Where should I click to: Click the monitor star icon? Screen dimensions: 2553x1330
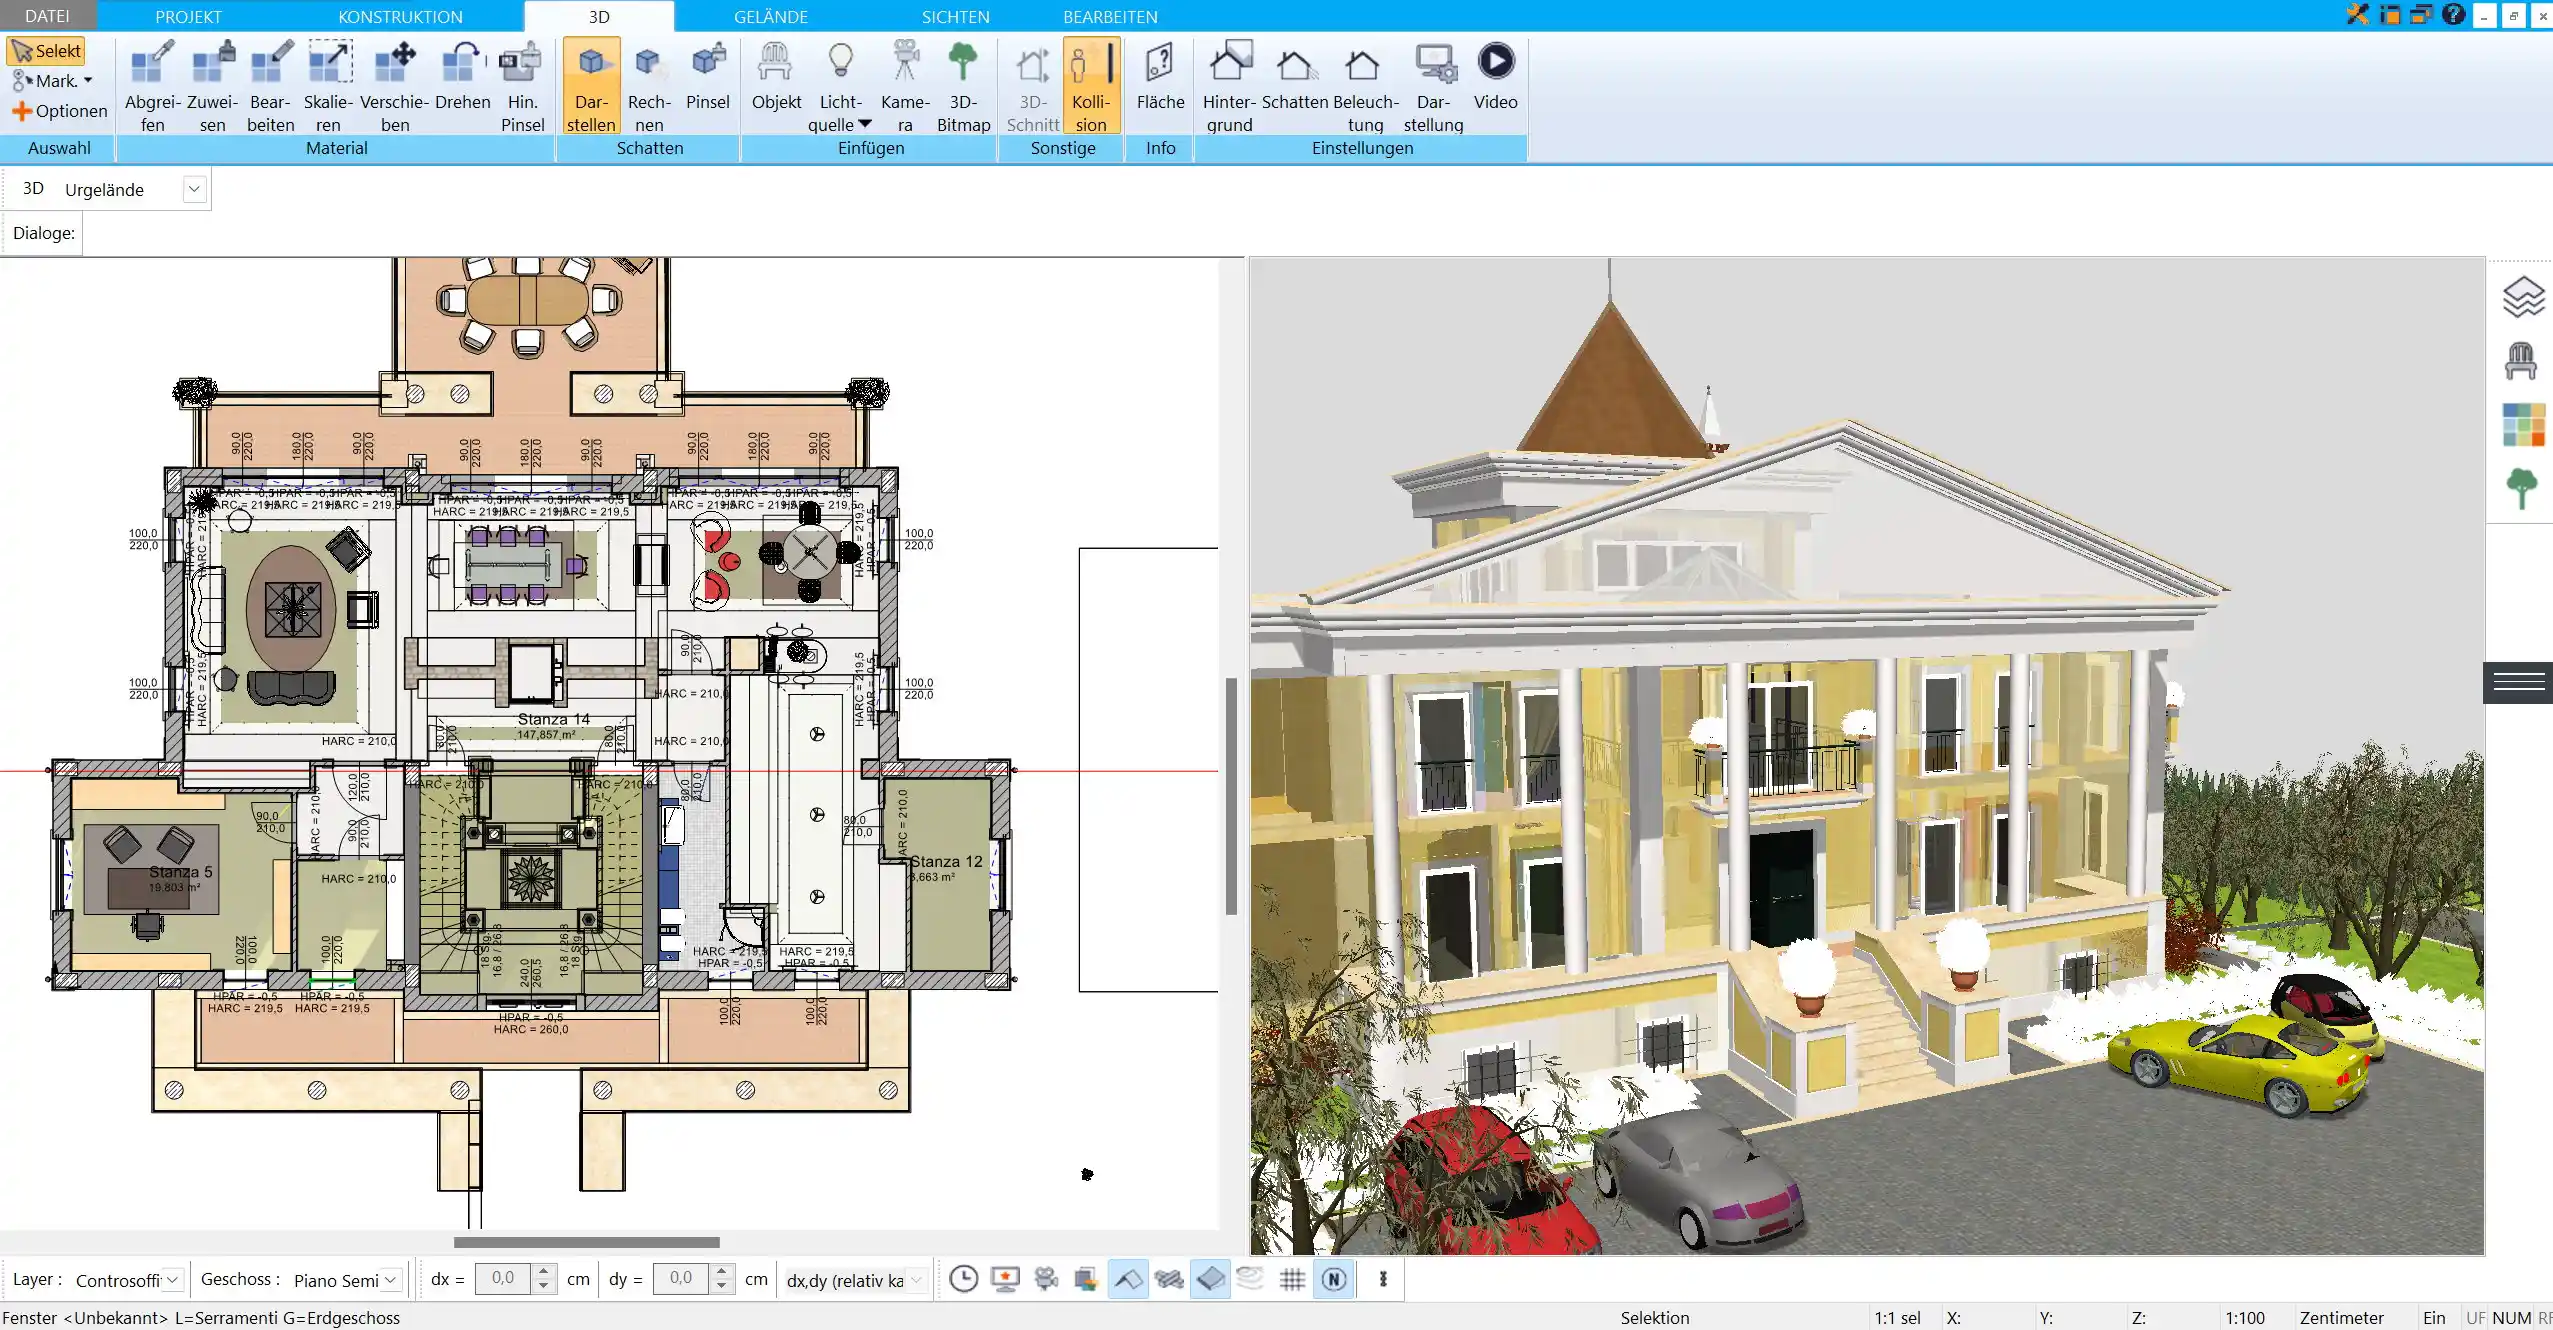(1004, 1279)
